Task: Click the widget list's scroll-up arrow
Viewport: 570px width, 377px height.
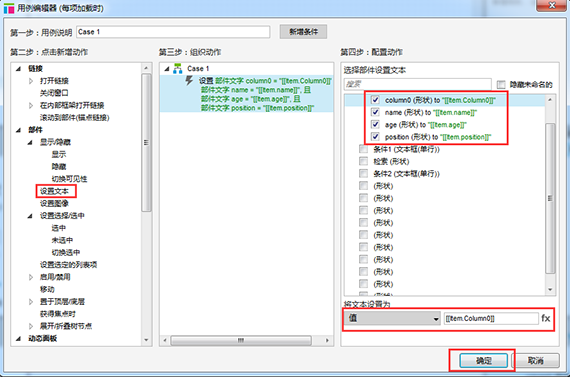Action: (550, 99)
